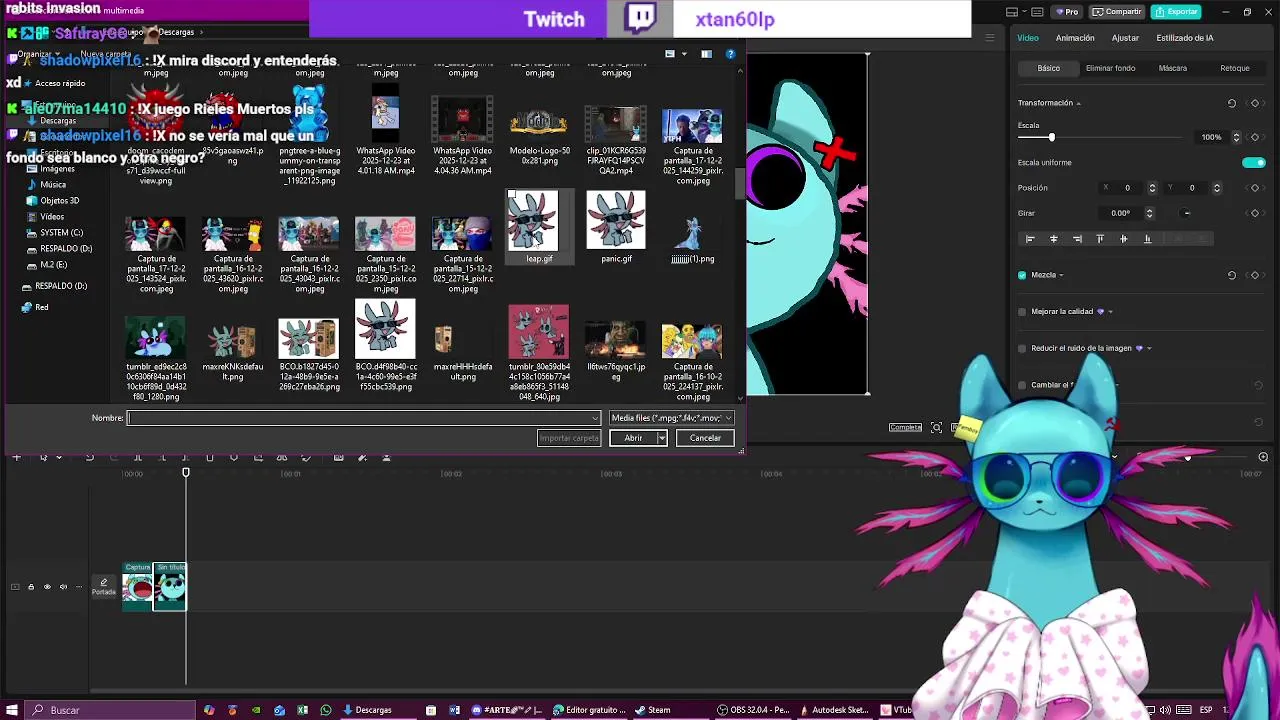Viewport: 1280px width, 720px height.
Task: Click the Compartir button in CapCut
Action: click(x=1117, y=12)
